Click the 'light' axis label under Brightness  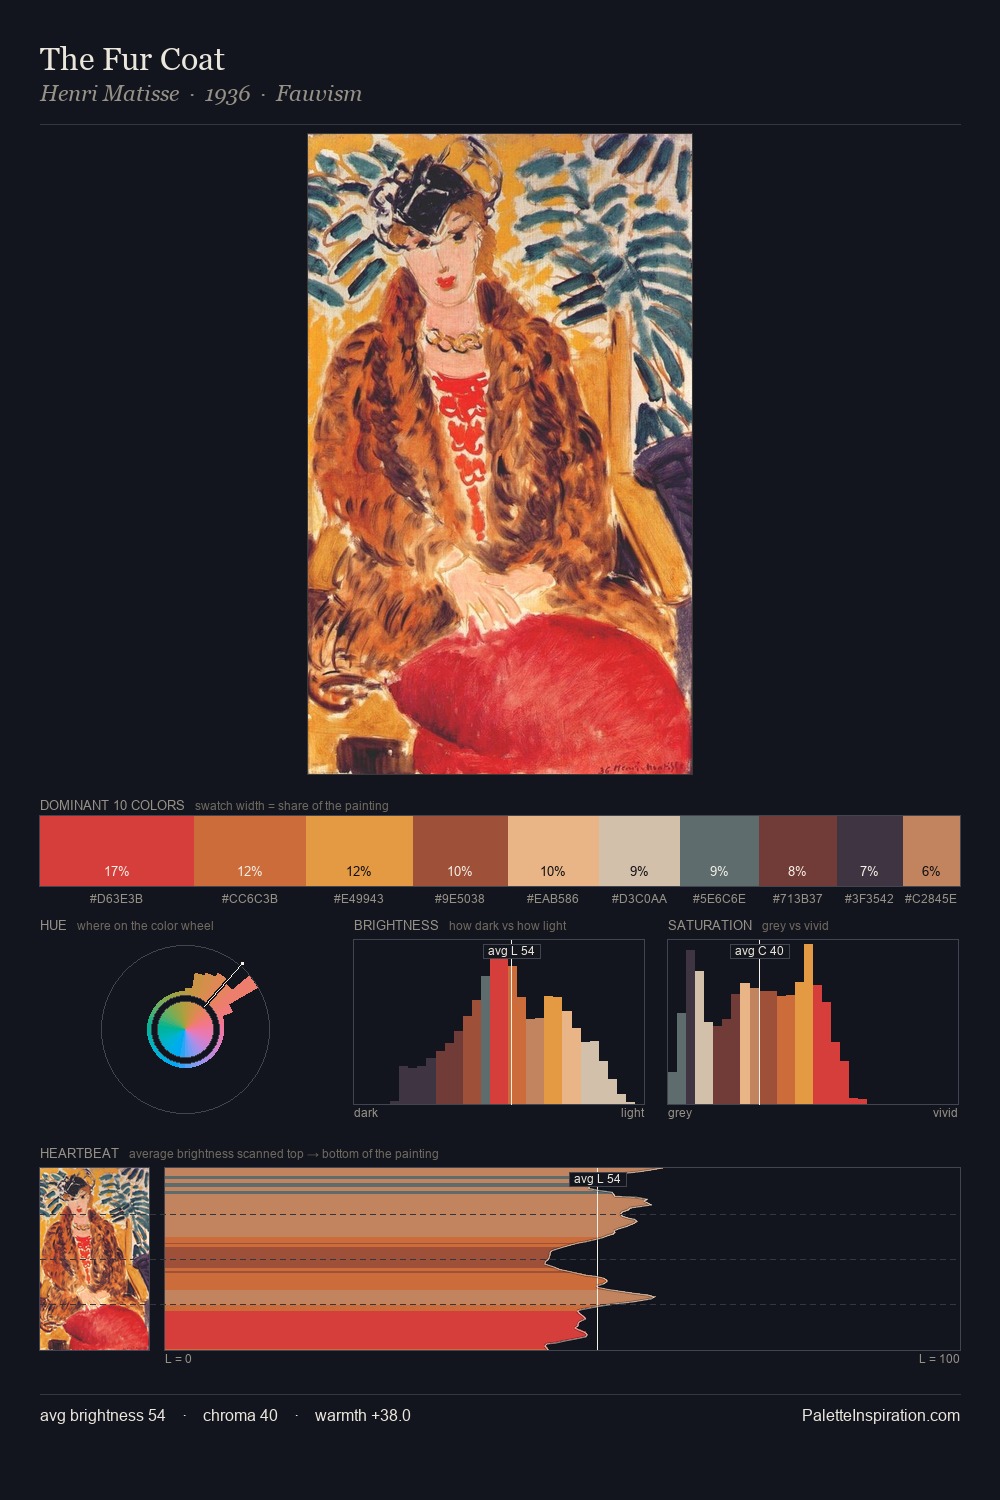pyautogui.click(x=633, y=1113)
